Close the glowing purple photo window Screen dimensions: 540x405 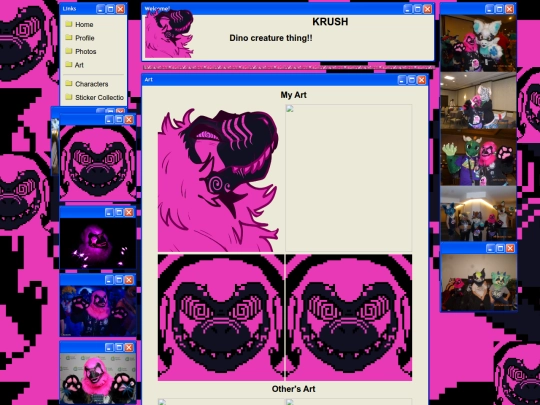tap(128, 212)
